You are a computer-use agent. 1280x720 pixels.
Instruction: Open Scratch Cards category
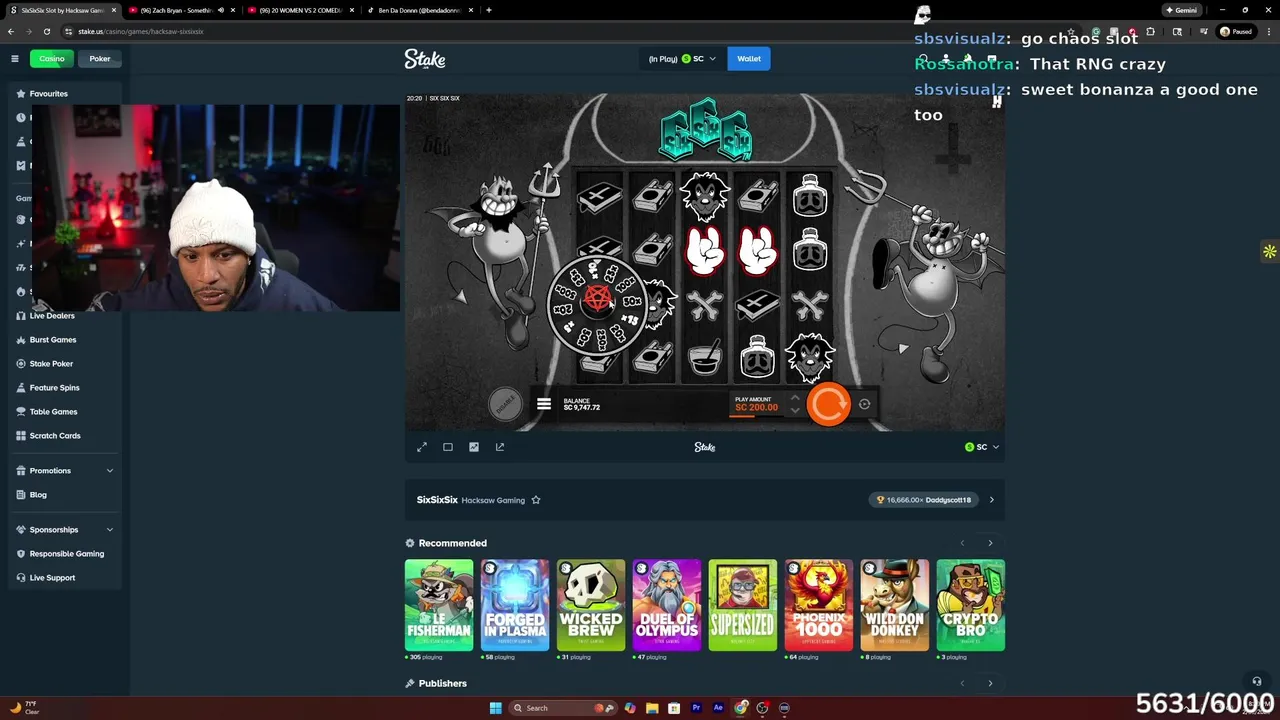point(55,436)
